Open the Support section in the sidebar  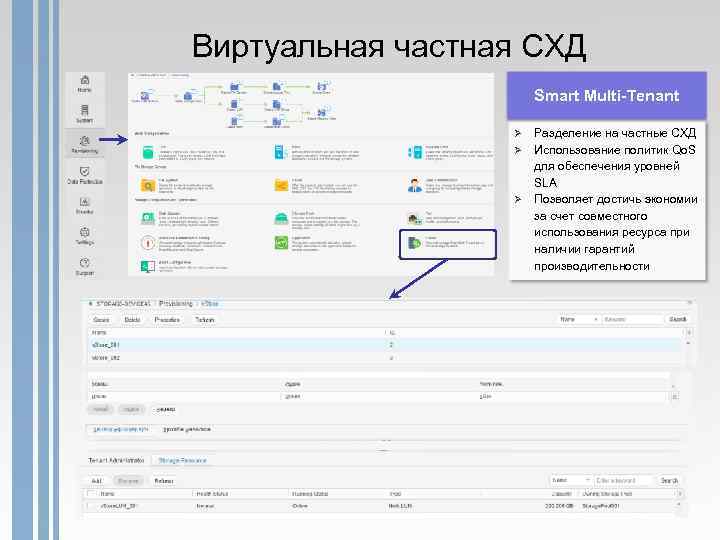tap(84, 267)
